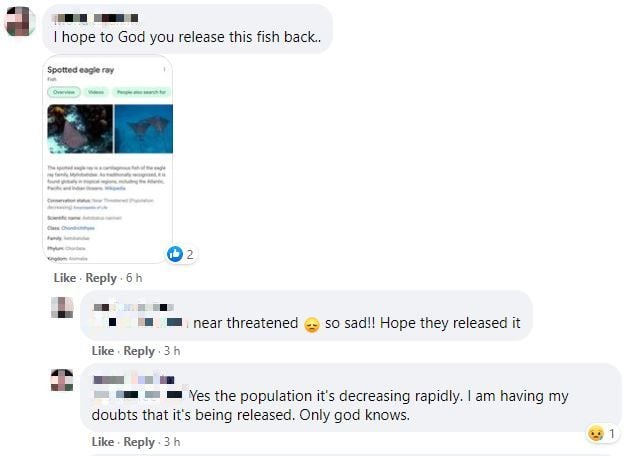Open the top commenter's profile avatar
Viewport: 625px width, 456px height.
pos(20,22)
